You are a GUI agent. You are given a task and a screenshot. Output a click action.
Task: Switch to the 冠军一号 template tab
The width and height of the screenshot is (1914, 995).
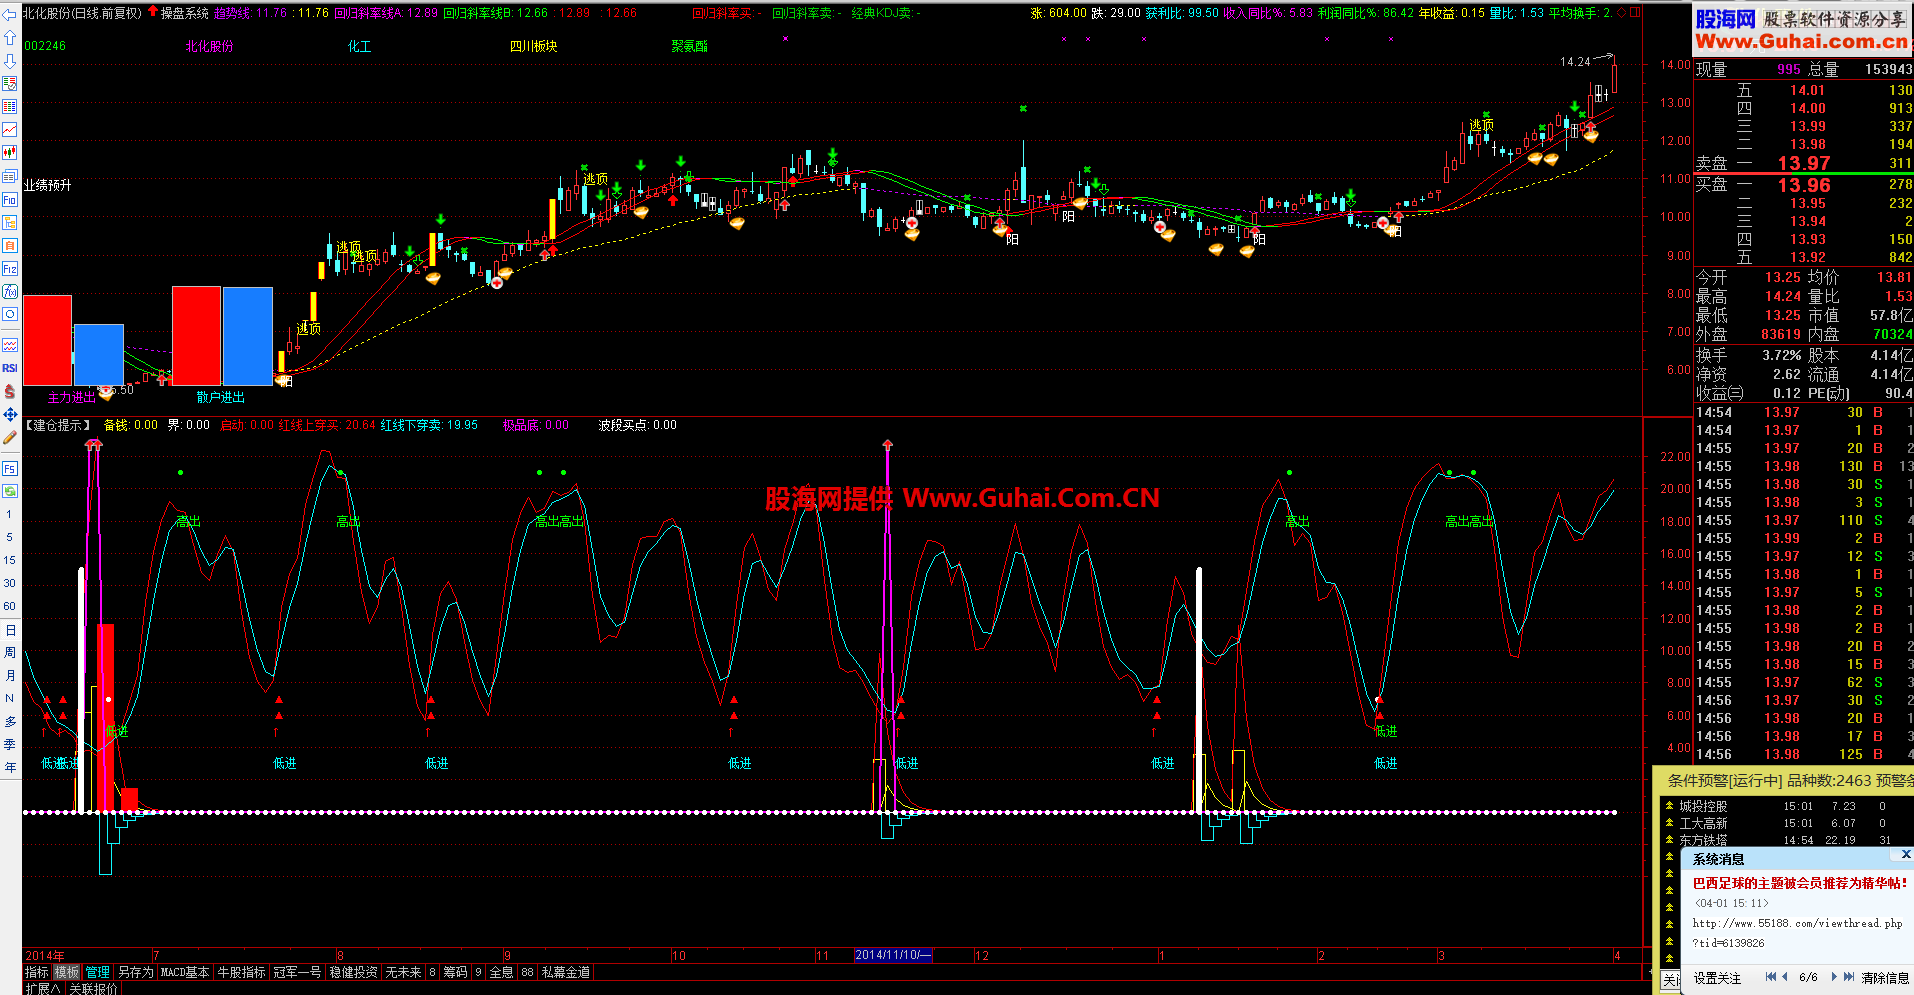297,972
